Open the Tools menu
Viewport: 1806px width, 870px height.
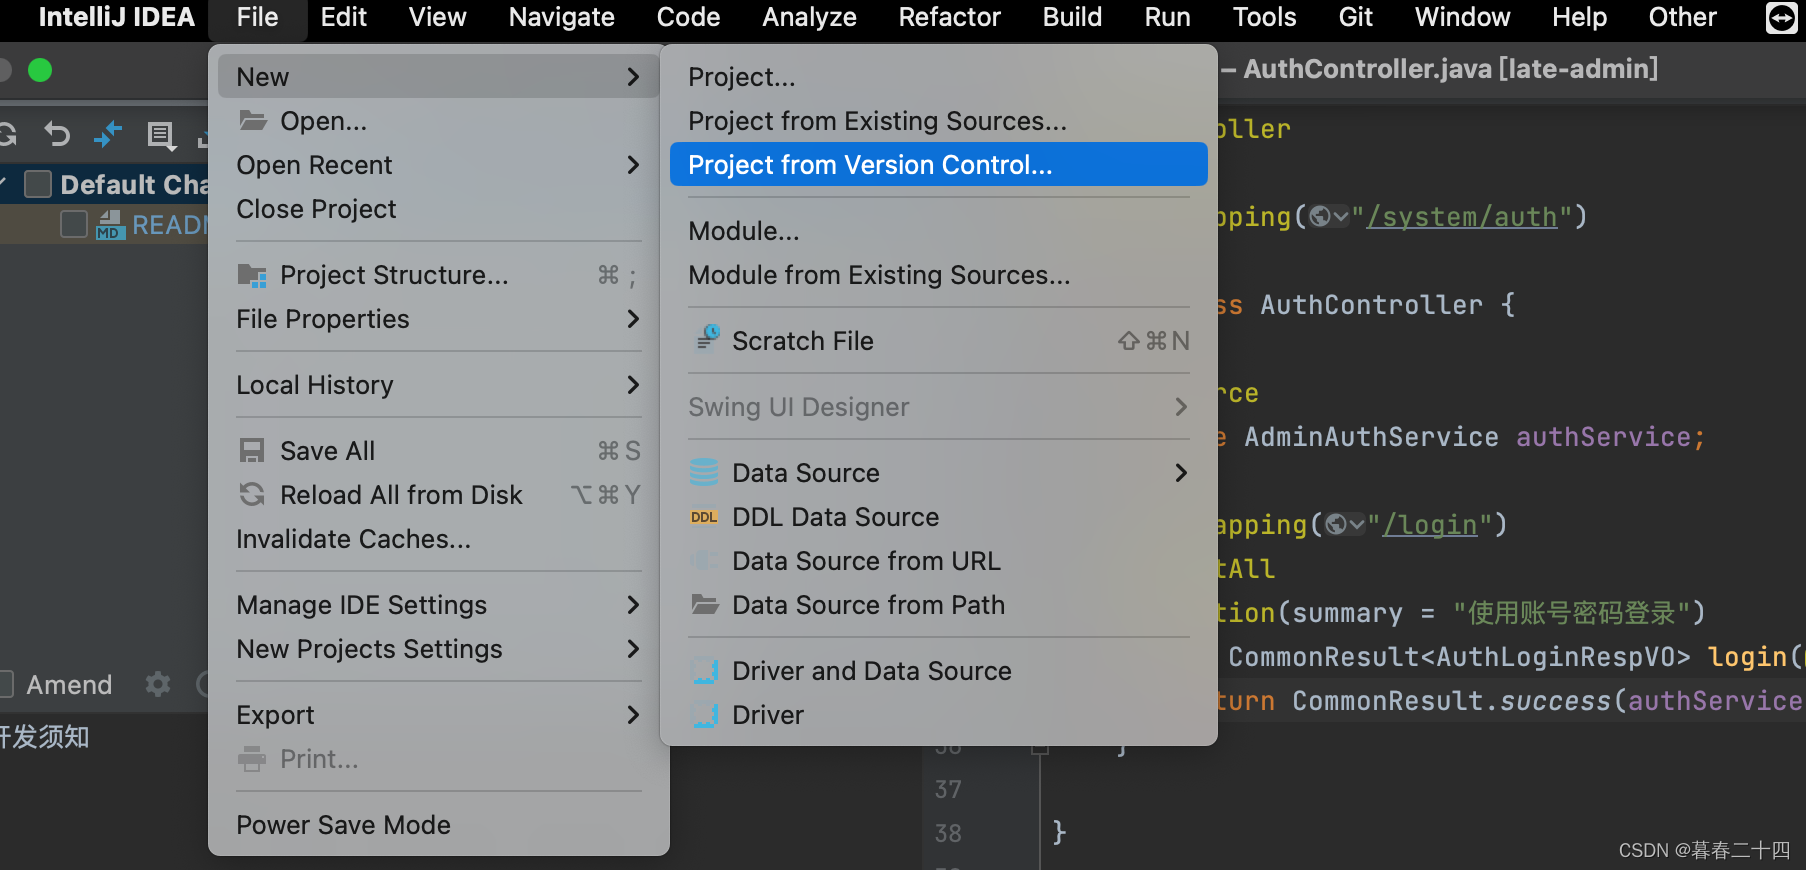pyautogui.click(x=1264, y=17)
